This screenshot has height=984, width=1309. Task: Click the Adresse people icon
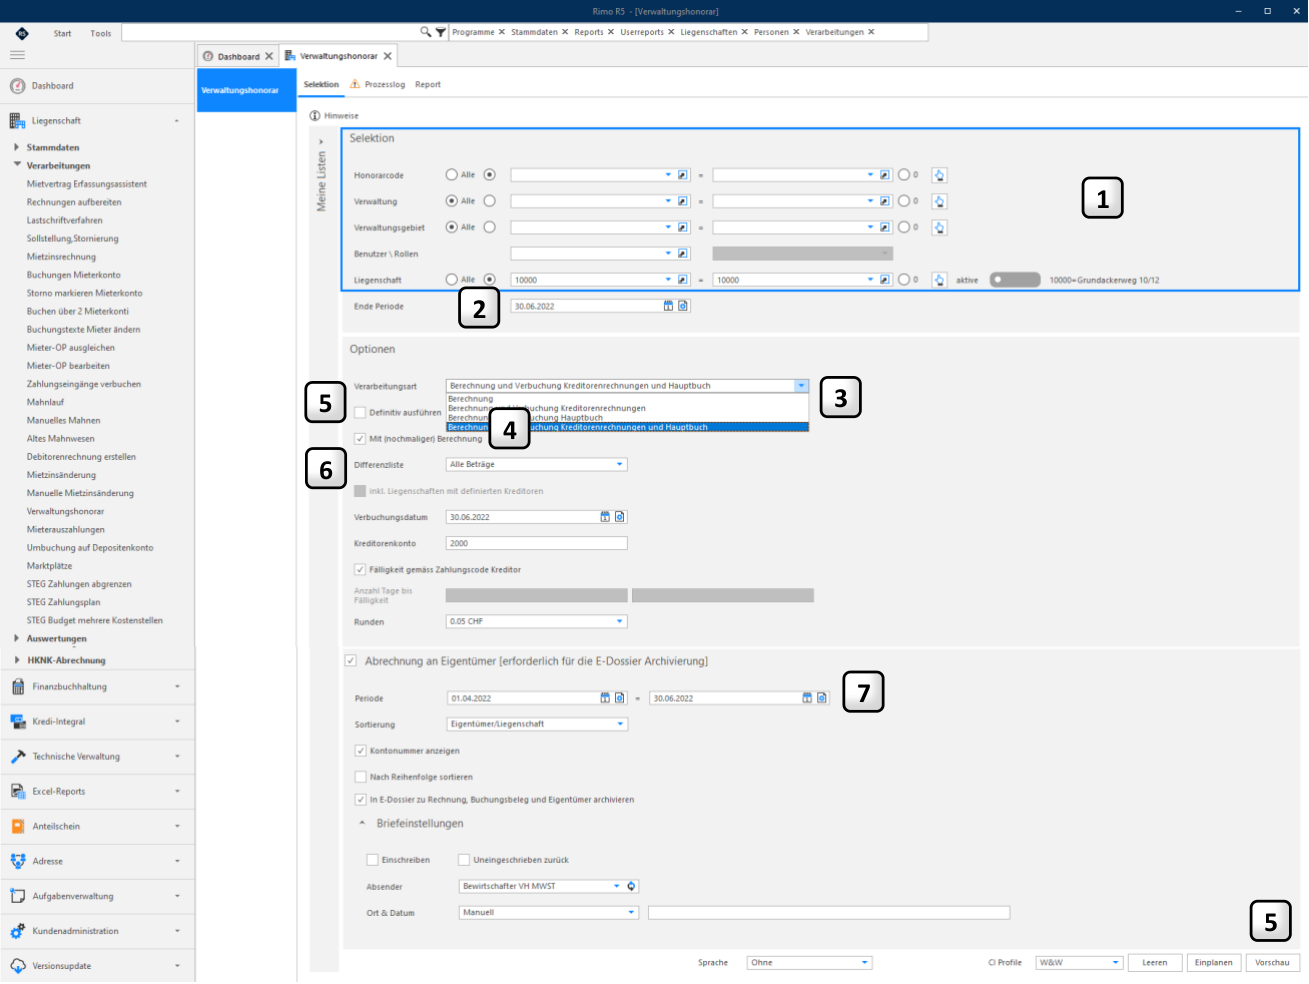(18, 861)
